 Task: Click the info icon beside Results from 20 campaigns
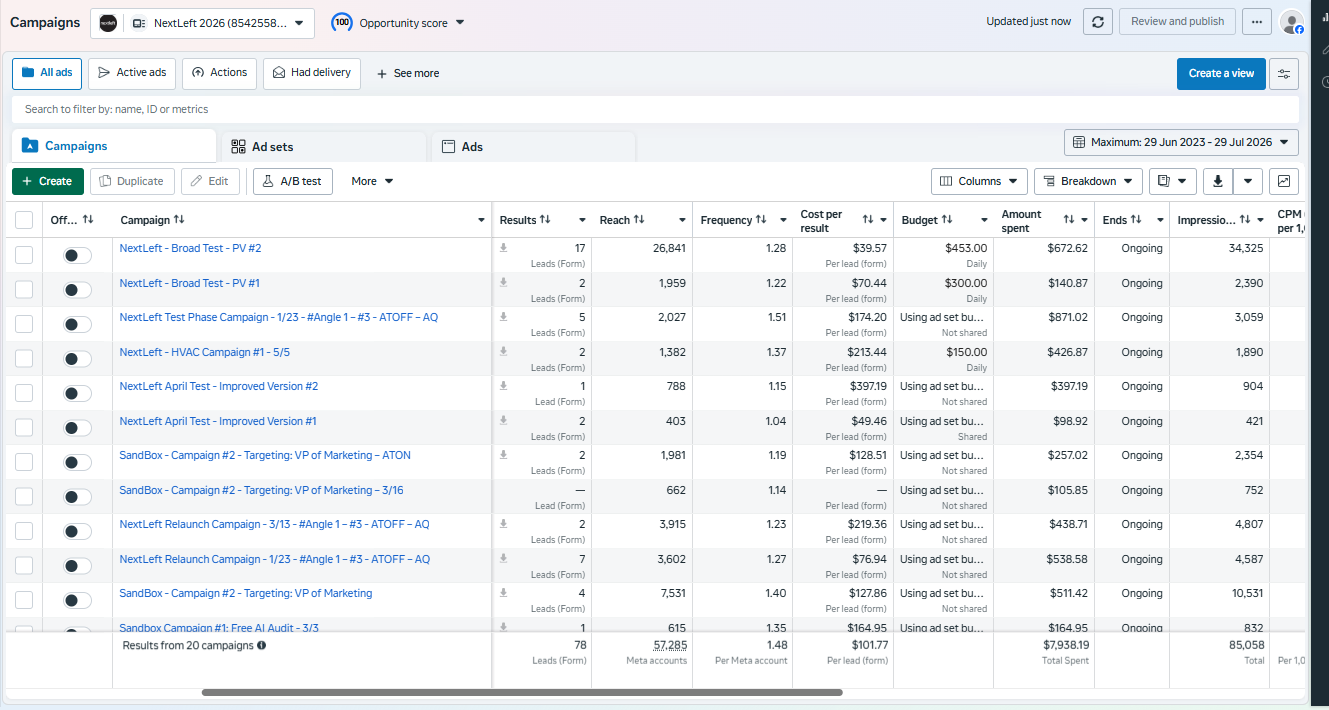[x=261, y=646]
